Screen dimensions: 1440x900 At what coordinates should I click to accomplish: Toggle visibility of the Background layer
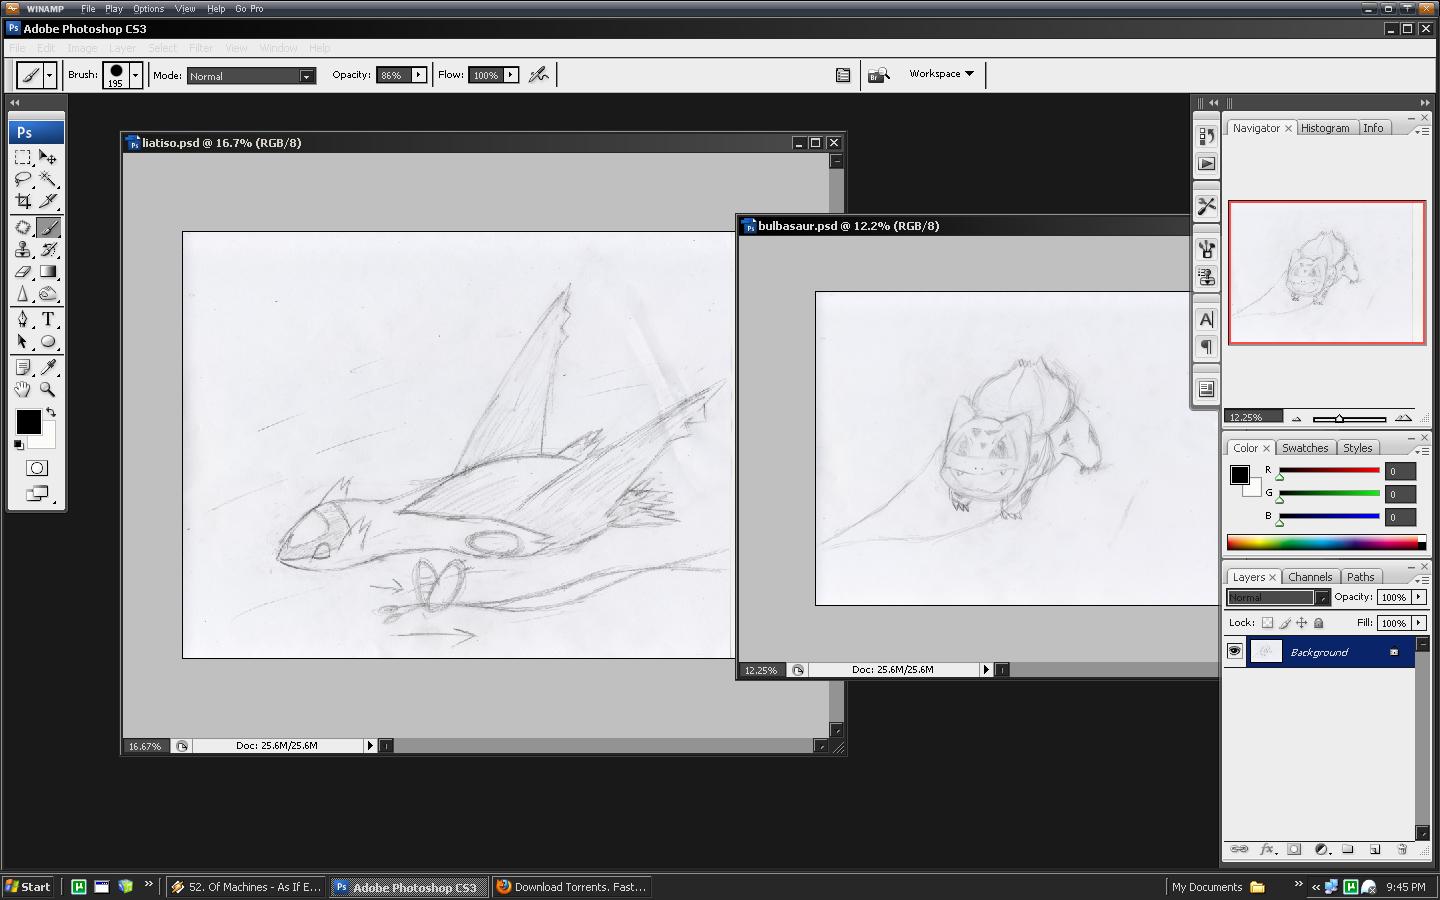click(x=1235, y=651)
